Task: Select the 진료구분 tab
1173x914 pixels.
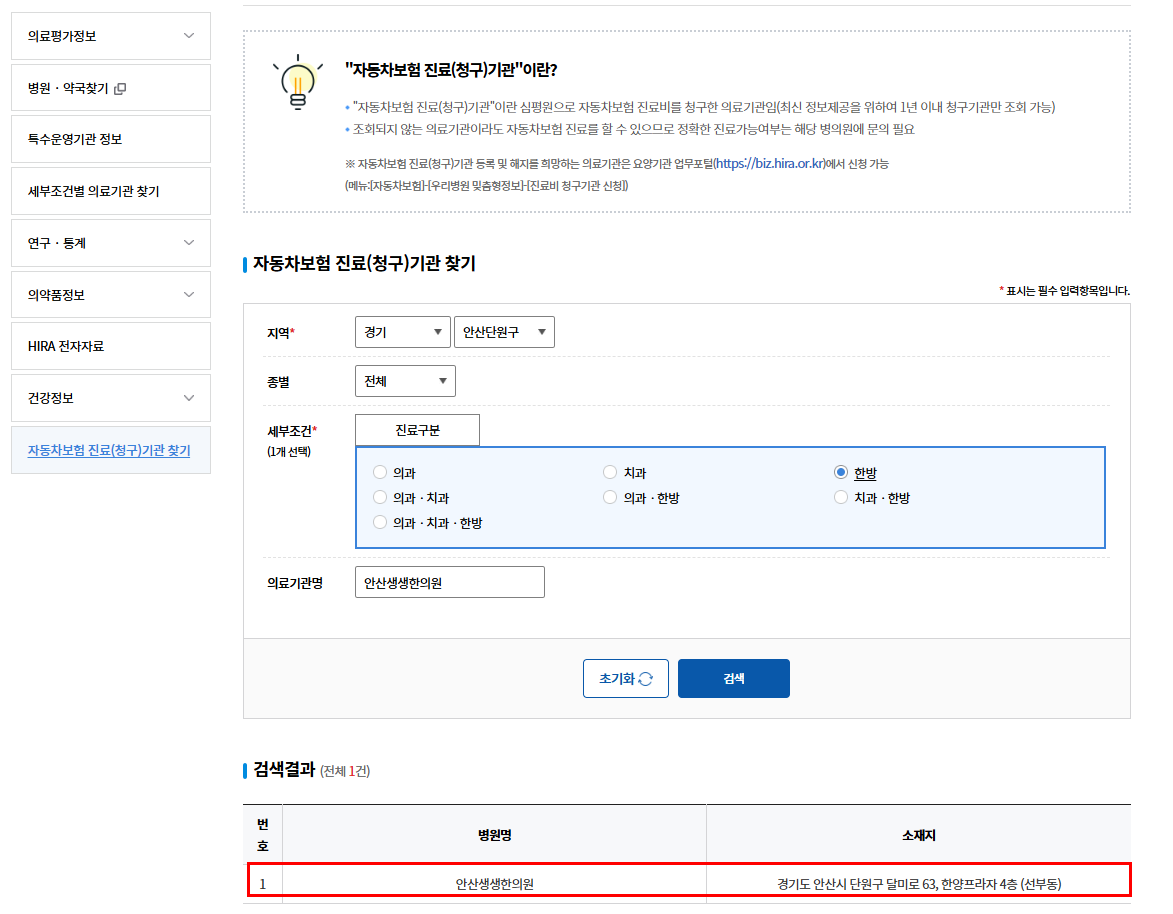Action: point(417,430)
